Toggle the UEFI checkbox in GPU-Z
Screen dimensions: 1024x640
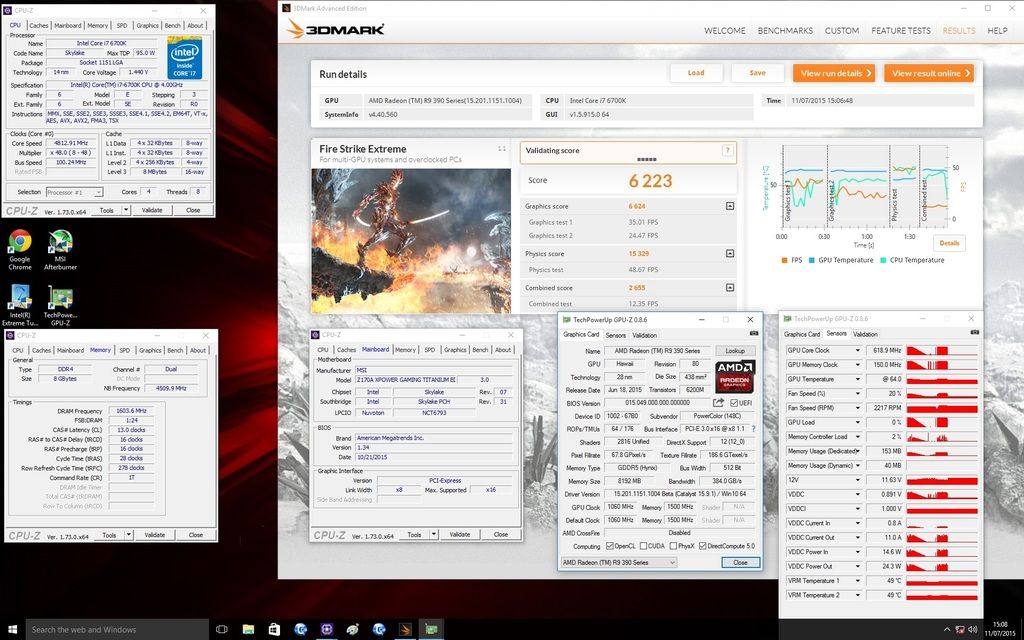point(734,402)
